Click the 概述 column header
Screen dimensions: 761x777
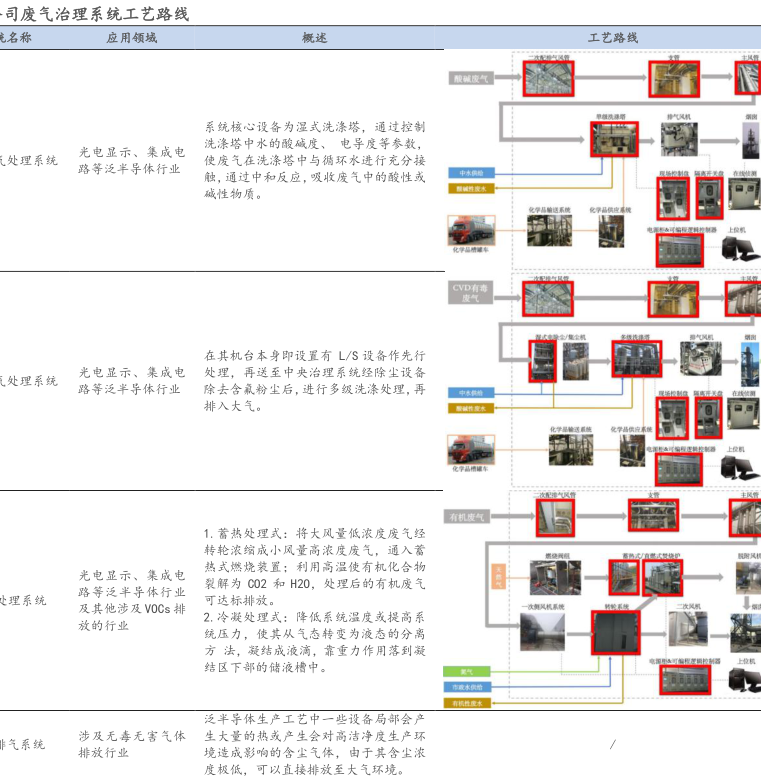pyautogui.click(x=314, y=37)
